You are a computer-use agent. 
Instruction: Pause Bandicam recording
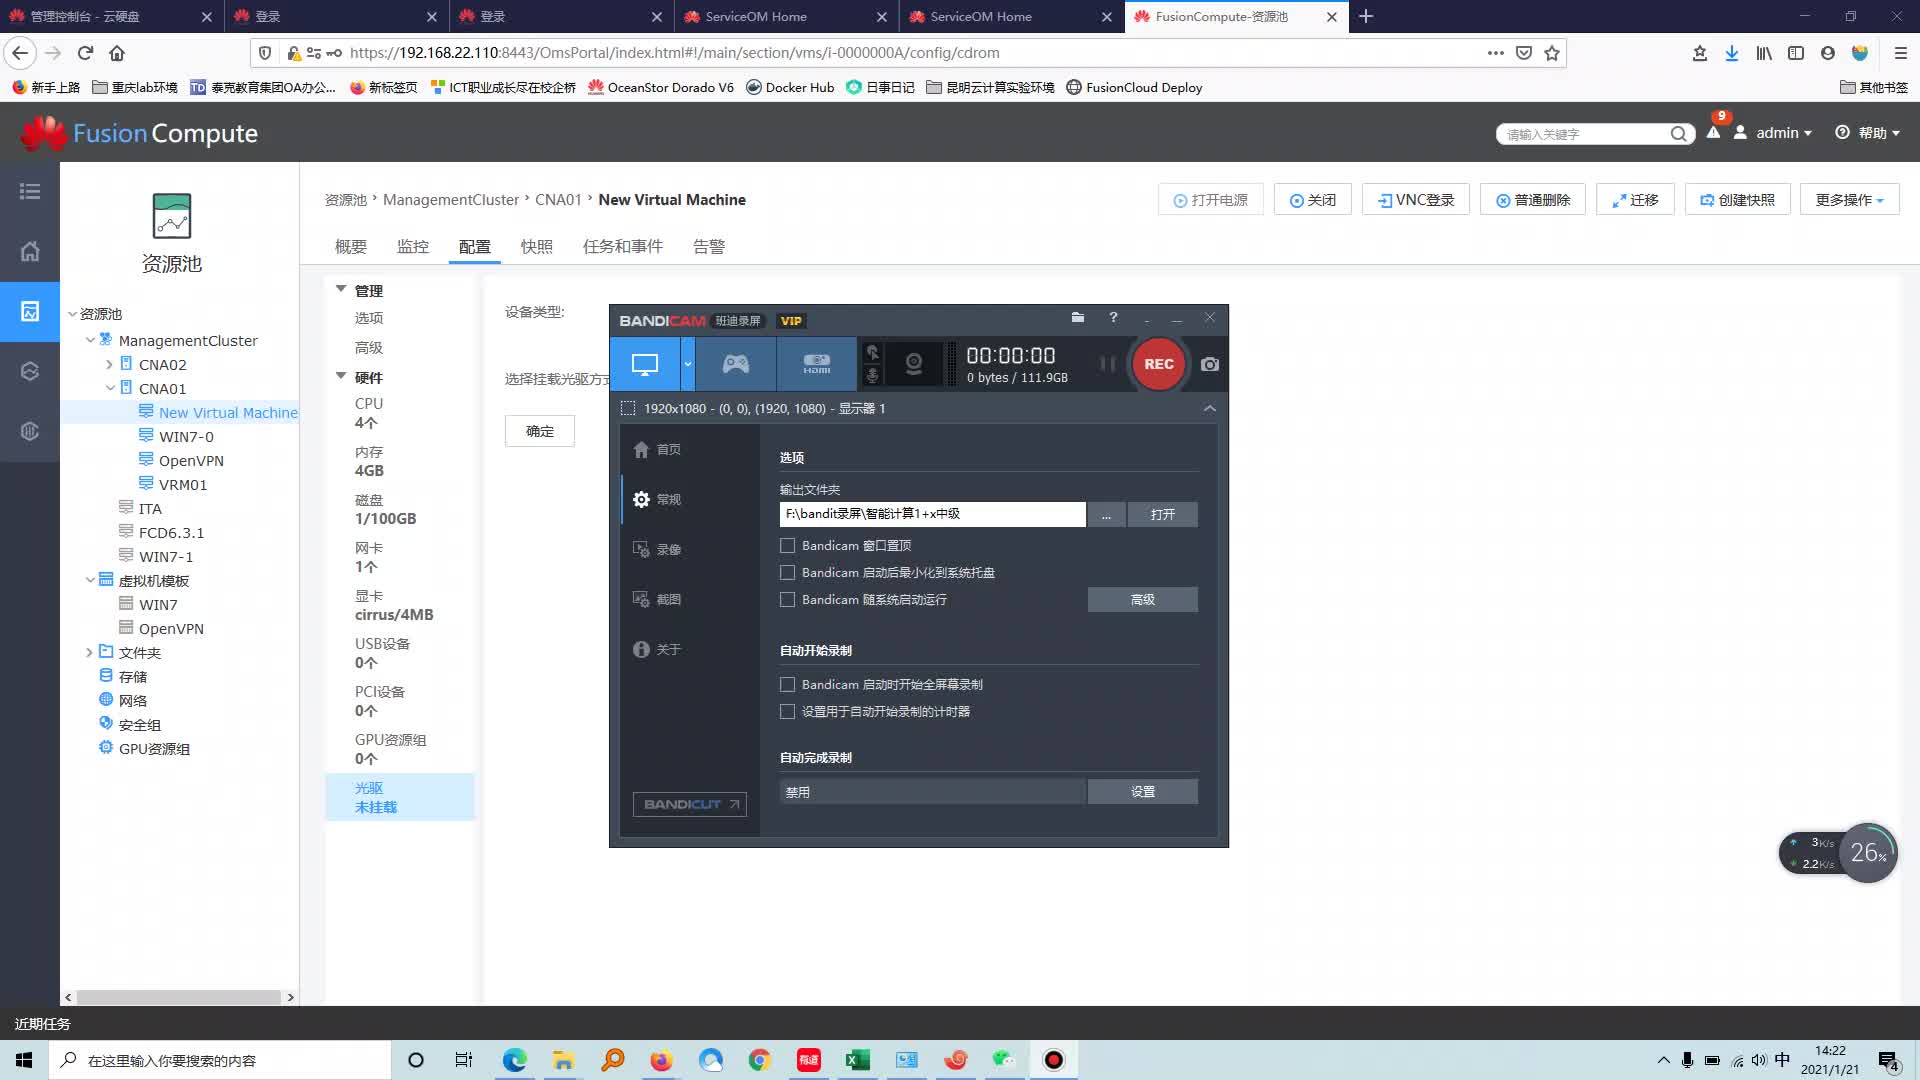tap(1107, 364)
